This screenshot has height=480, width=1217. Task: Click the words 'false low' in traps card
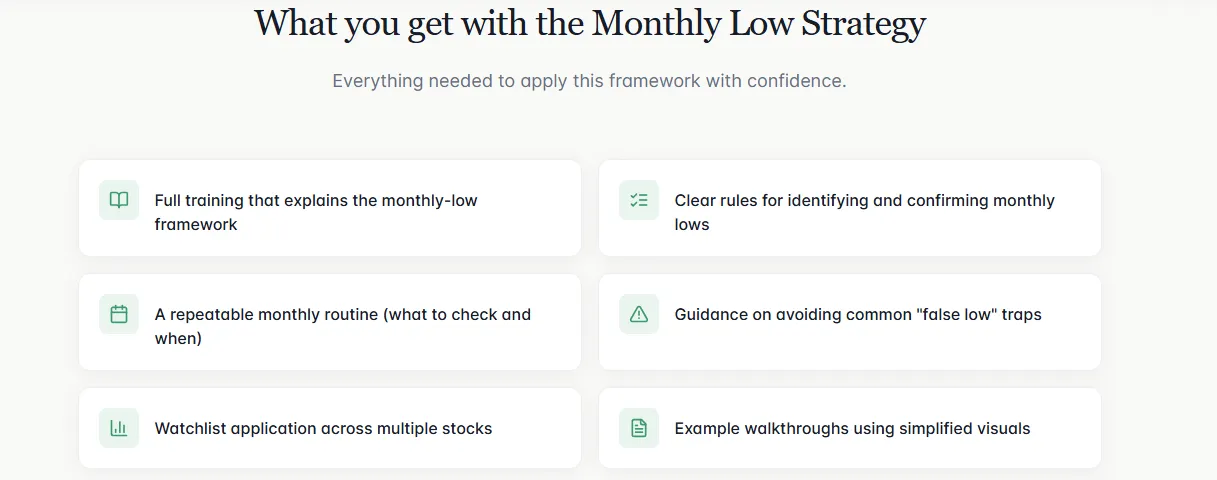(x=962, y=315)
